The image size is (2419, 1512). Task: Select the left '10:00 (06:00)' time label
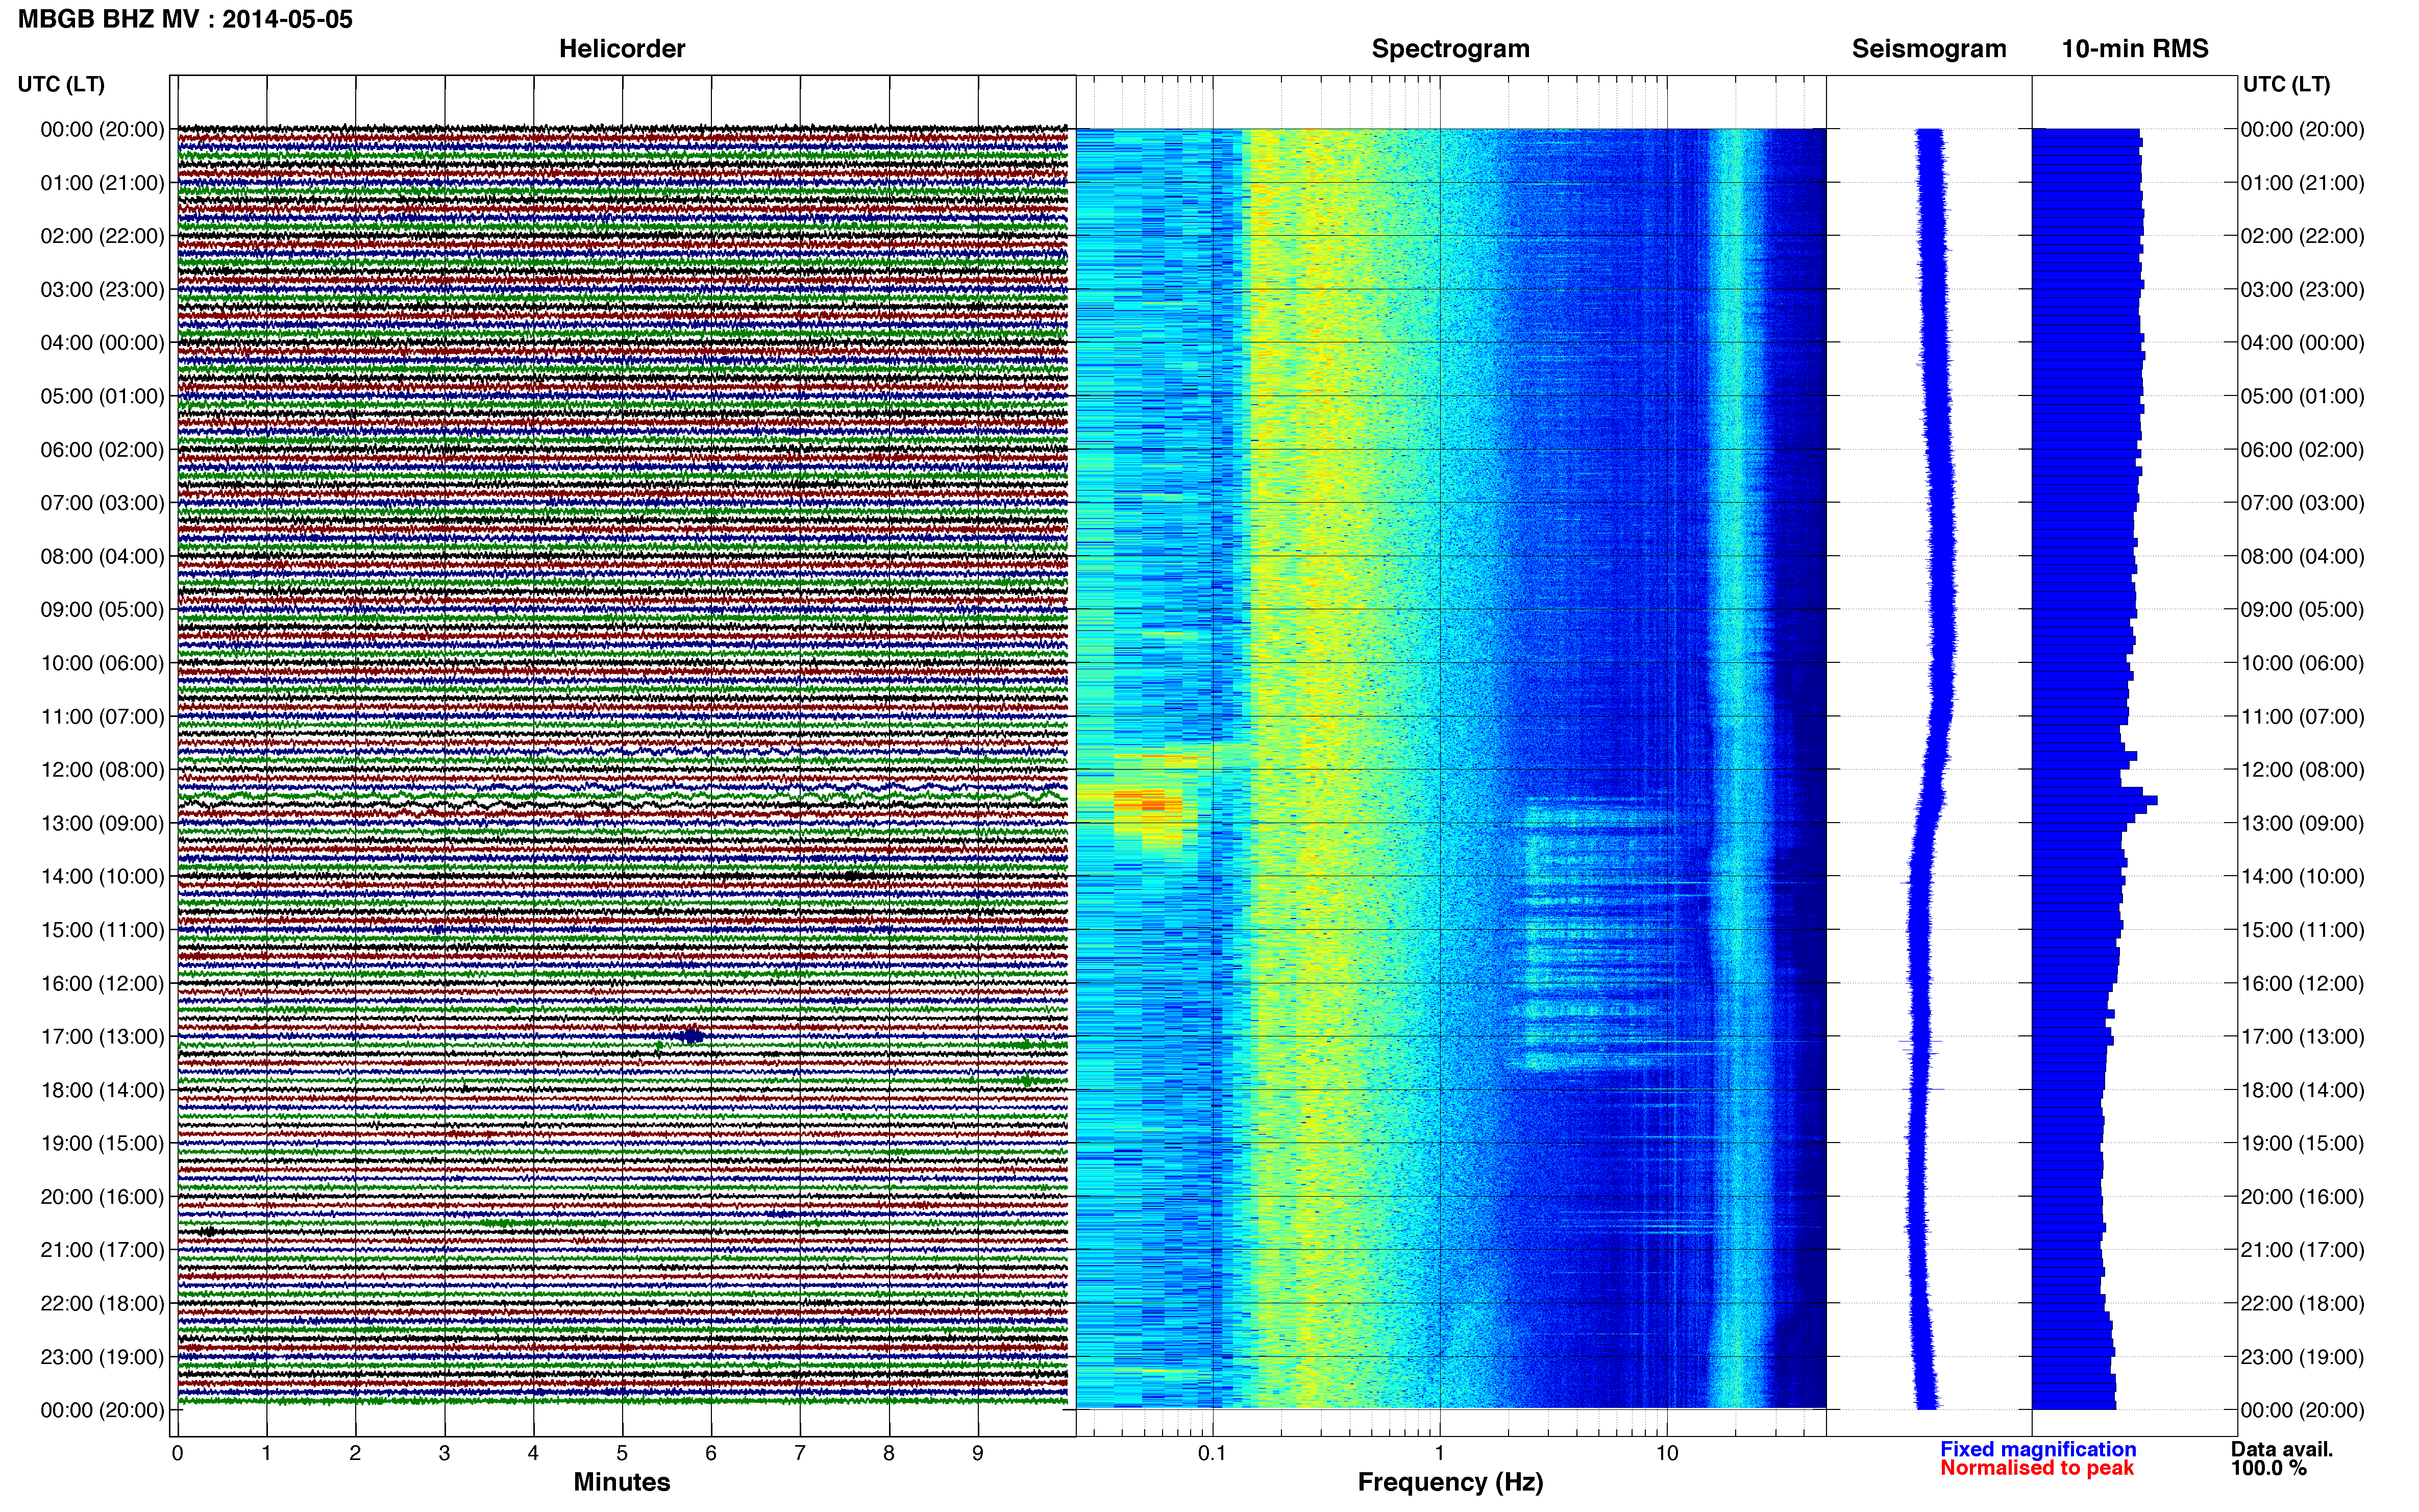coord(102,663)
